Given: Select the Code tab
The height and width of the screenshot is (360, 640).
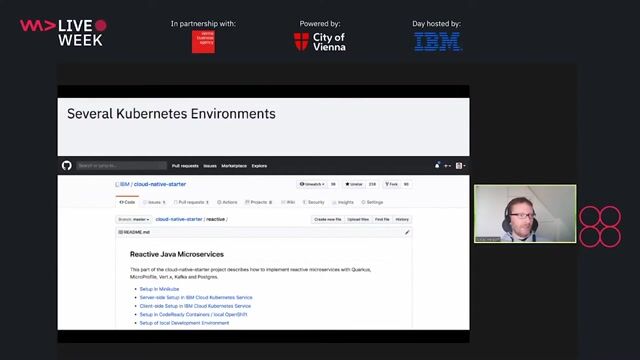Looking at the screenshot, I should [127, 202].
